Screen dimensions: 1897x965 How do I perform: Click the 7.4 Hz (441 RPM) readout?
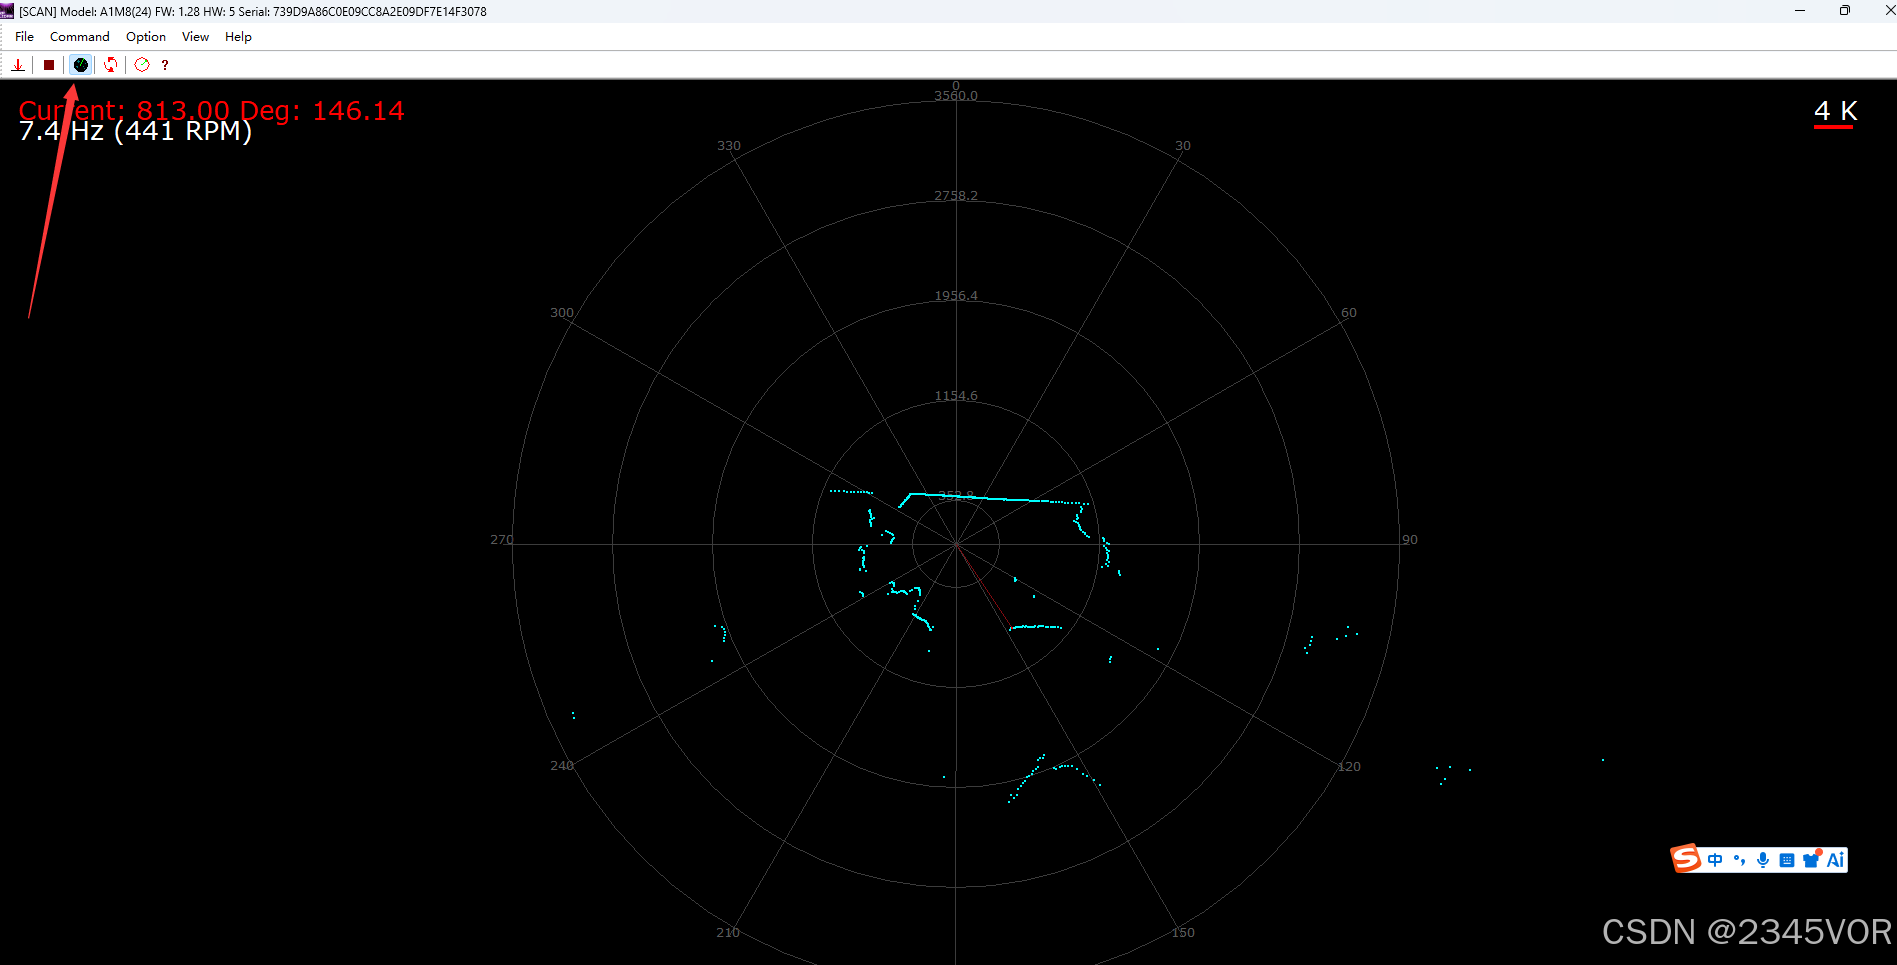(136, 131)
